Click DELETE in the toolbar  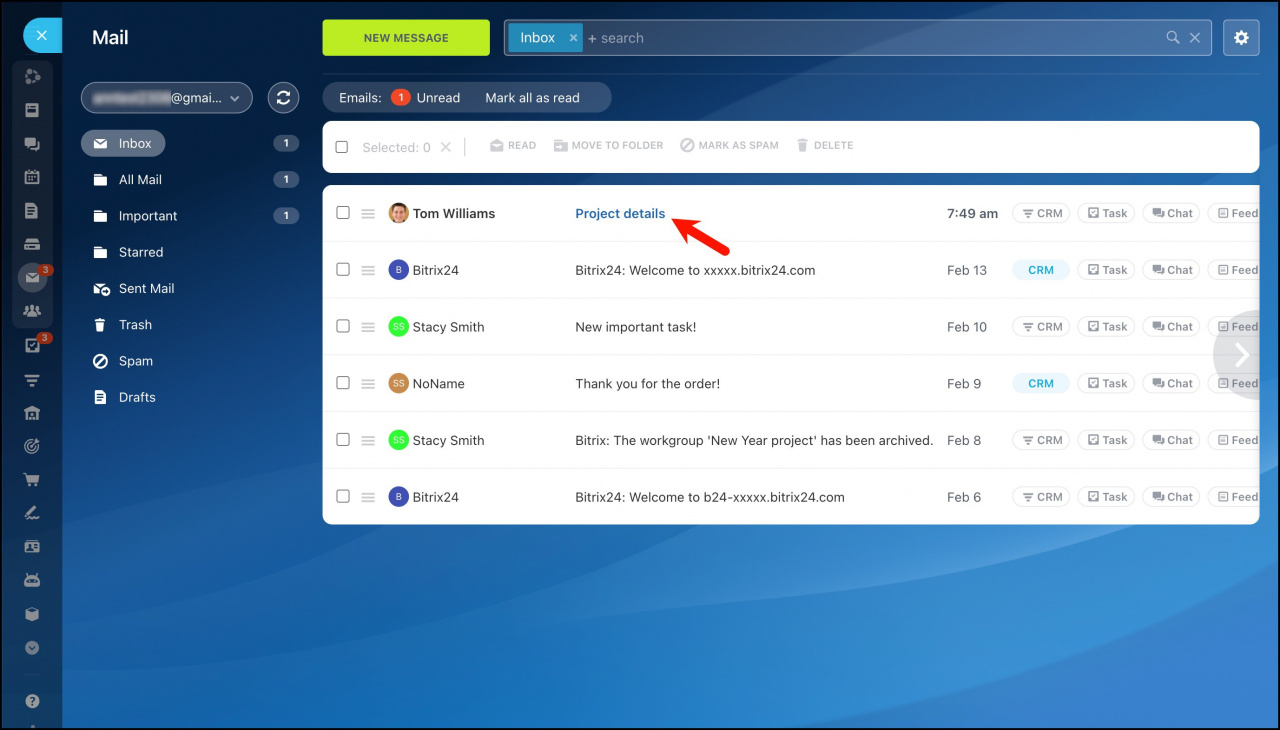(x=825, y=146)
